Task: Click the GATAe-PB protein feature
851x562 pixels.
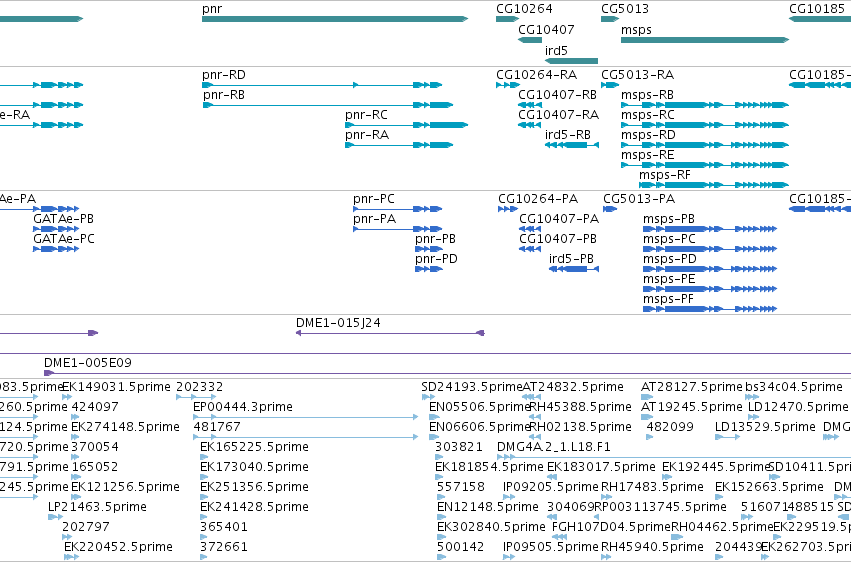Action: tap(56, 229)
